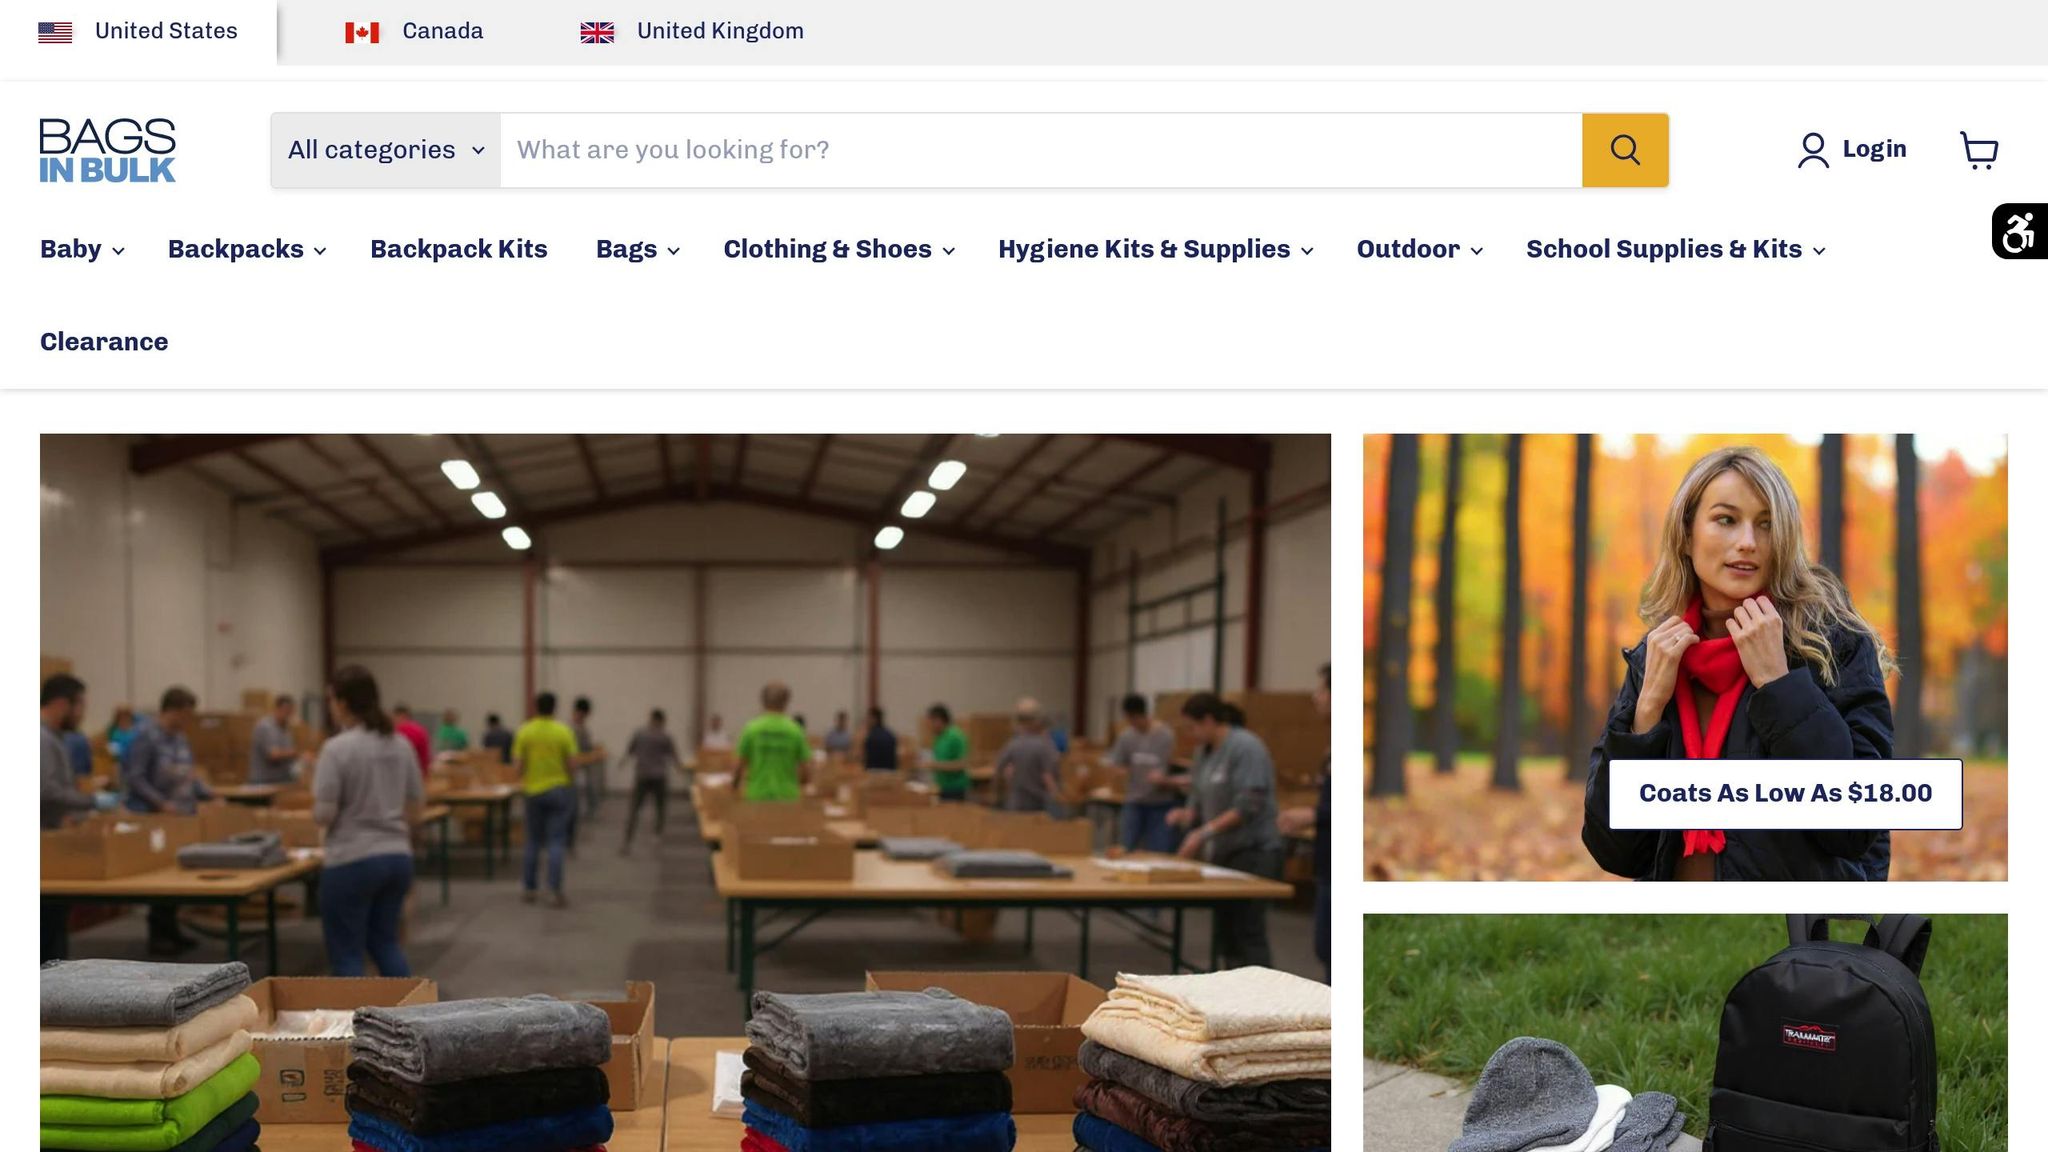Open the accessibility widget icon
2048x1152 pixels.
[2019, 231]
